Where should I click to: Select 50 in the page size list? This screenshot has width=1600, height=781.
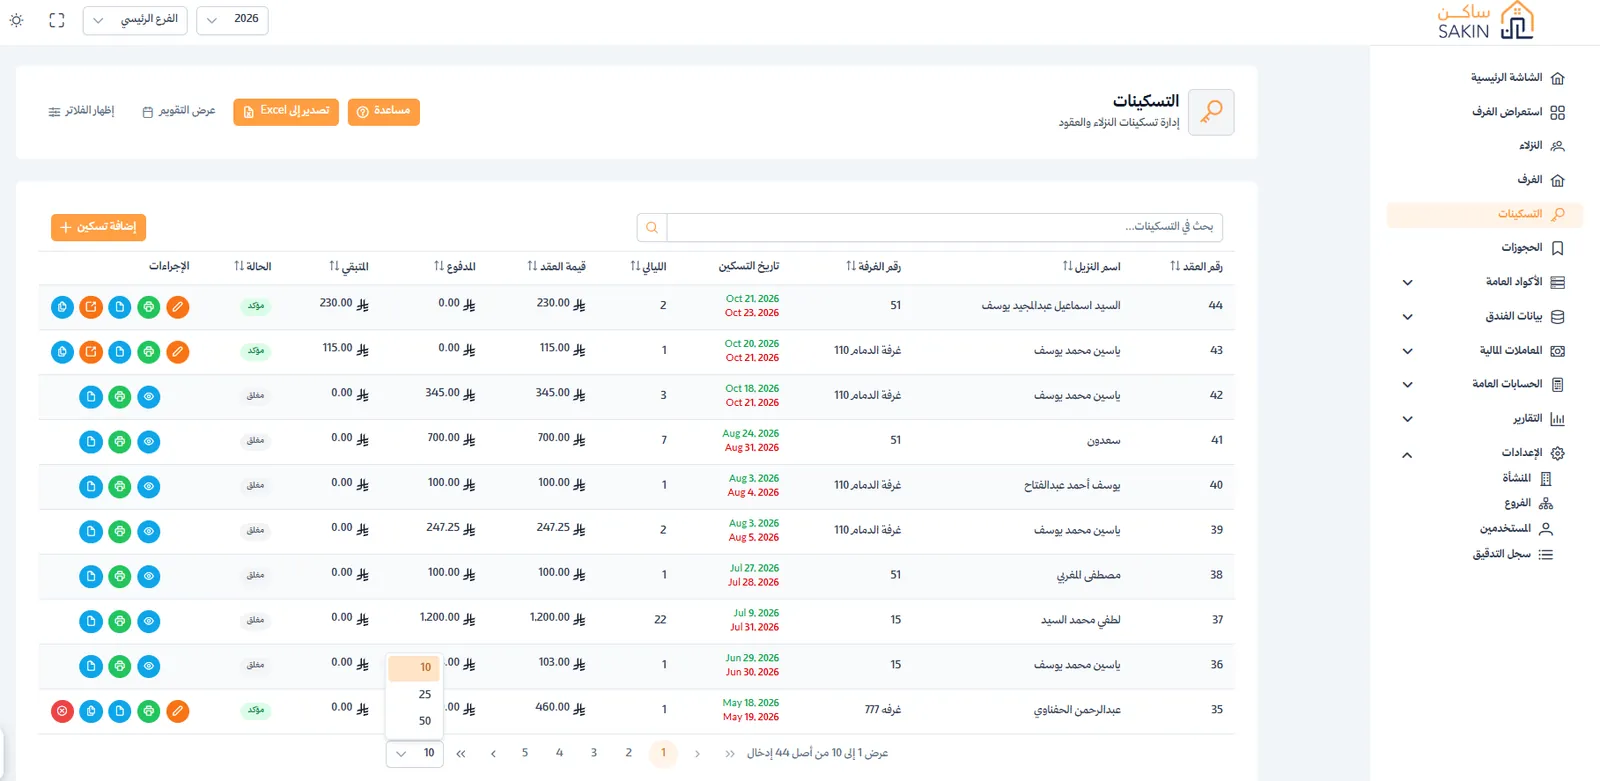(414, 721)
